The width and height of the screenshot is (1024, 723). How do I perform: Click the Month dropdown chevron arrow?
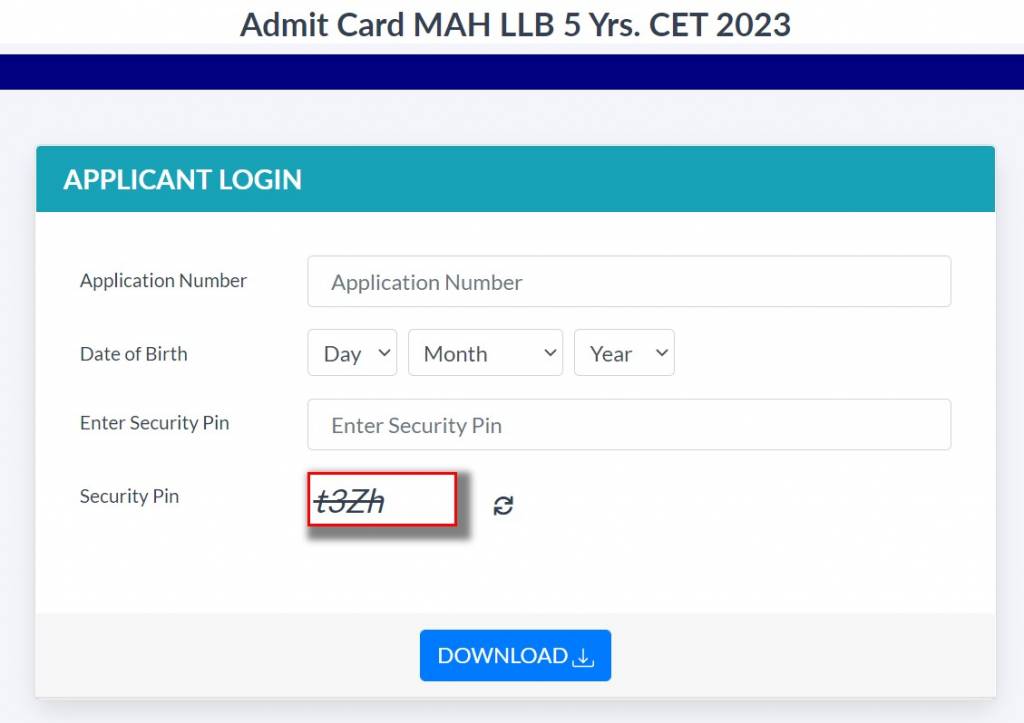549,353
